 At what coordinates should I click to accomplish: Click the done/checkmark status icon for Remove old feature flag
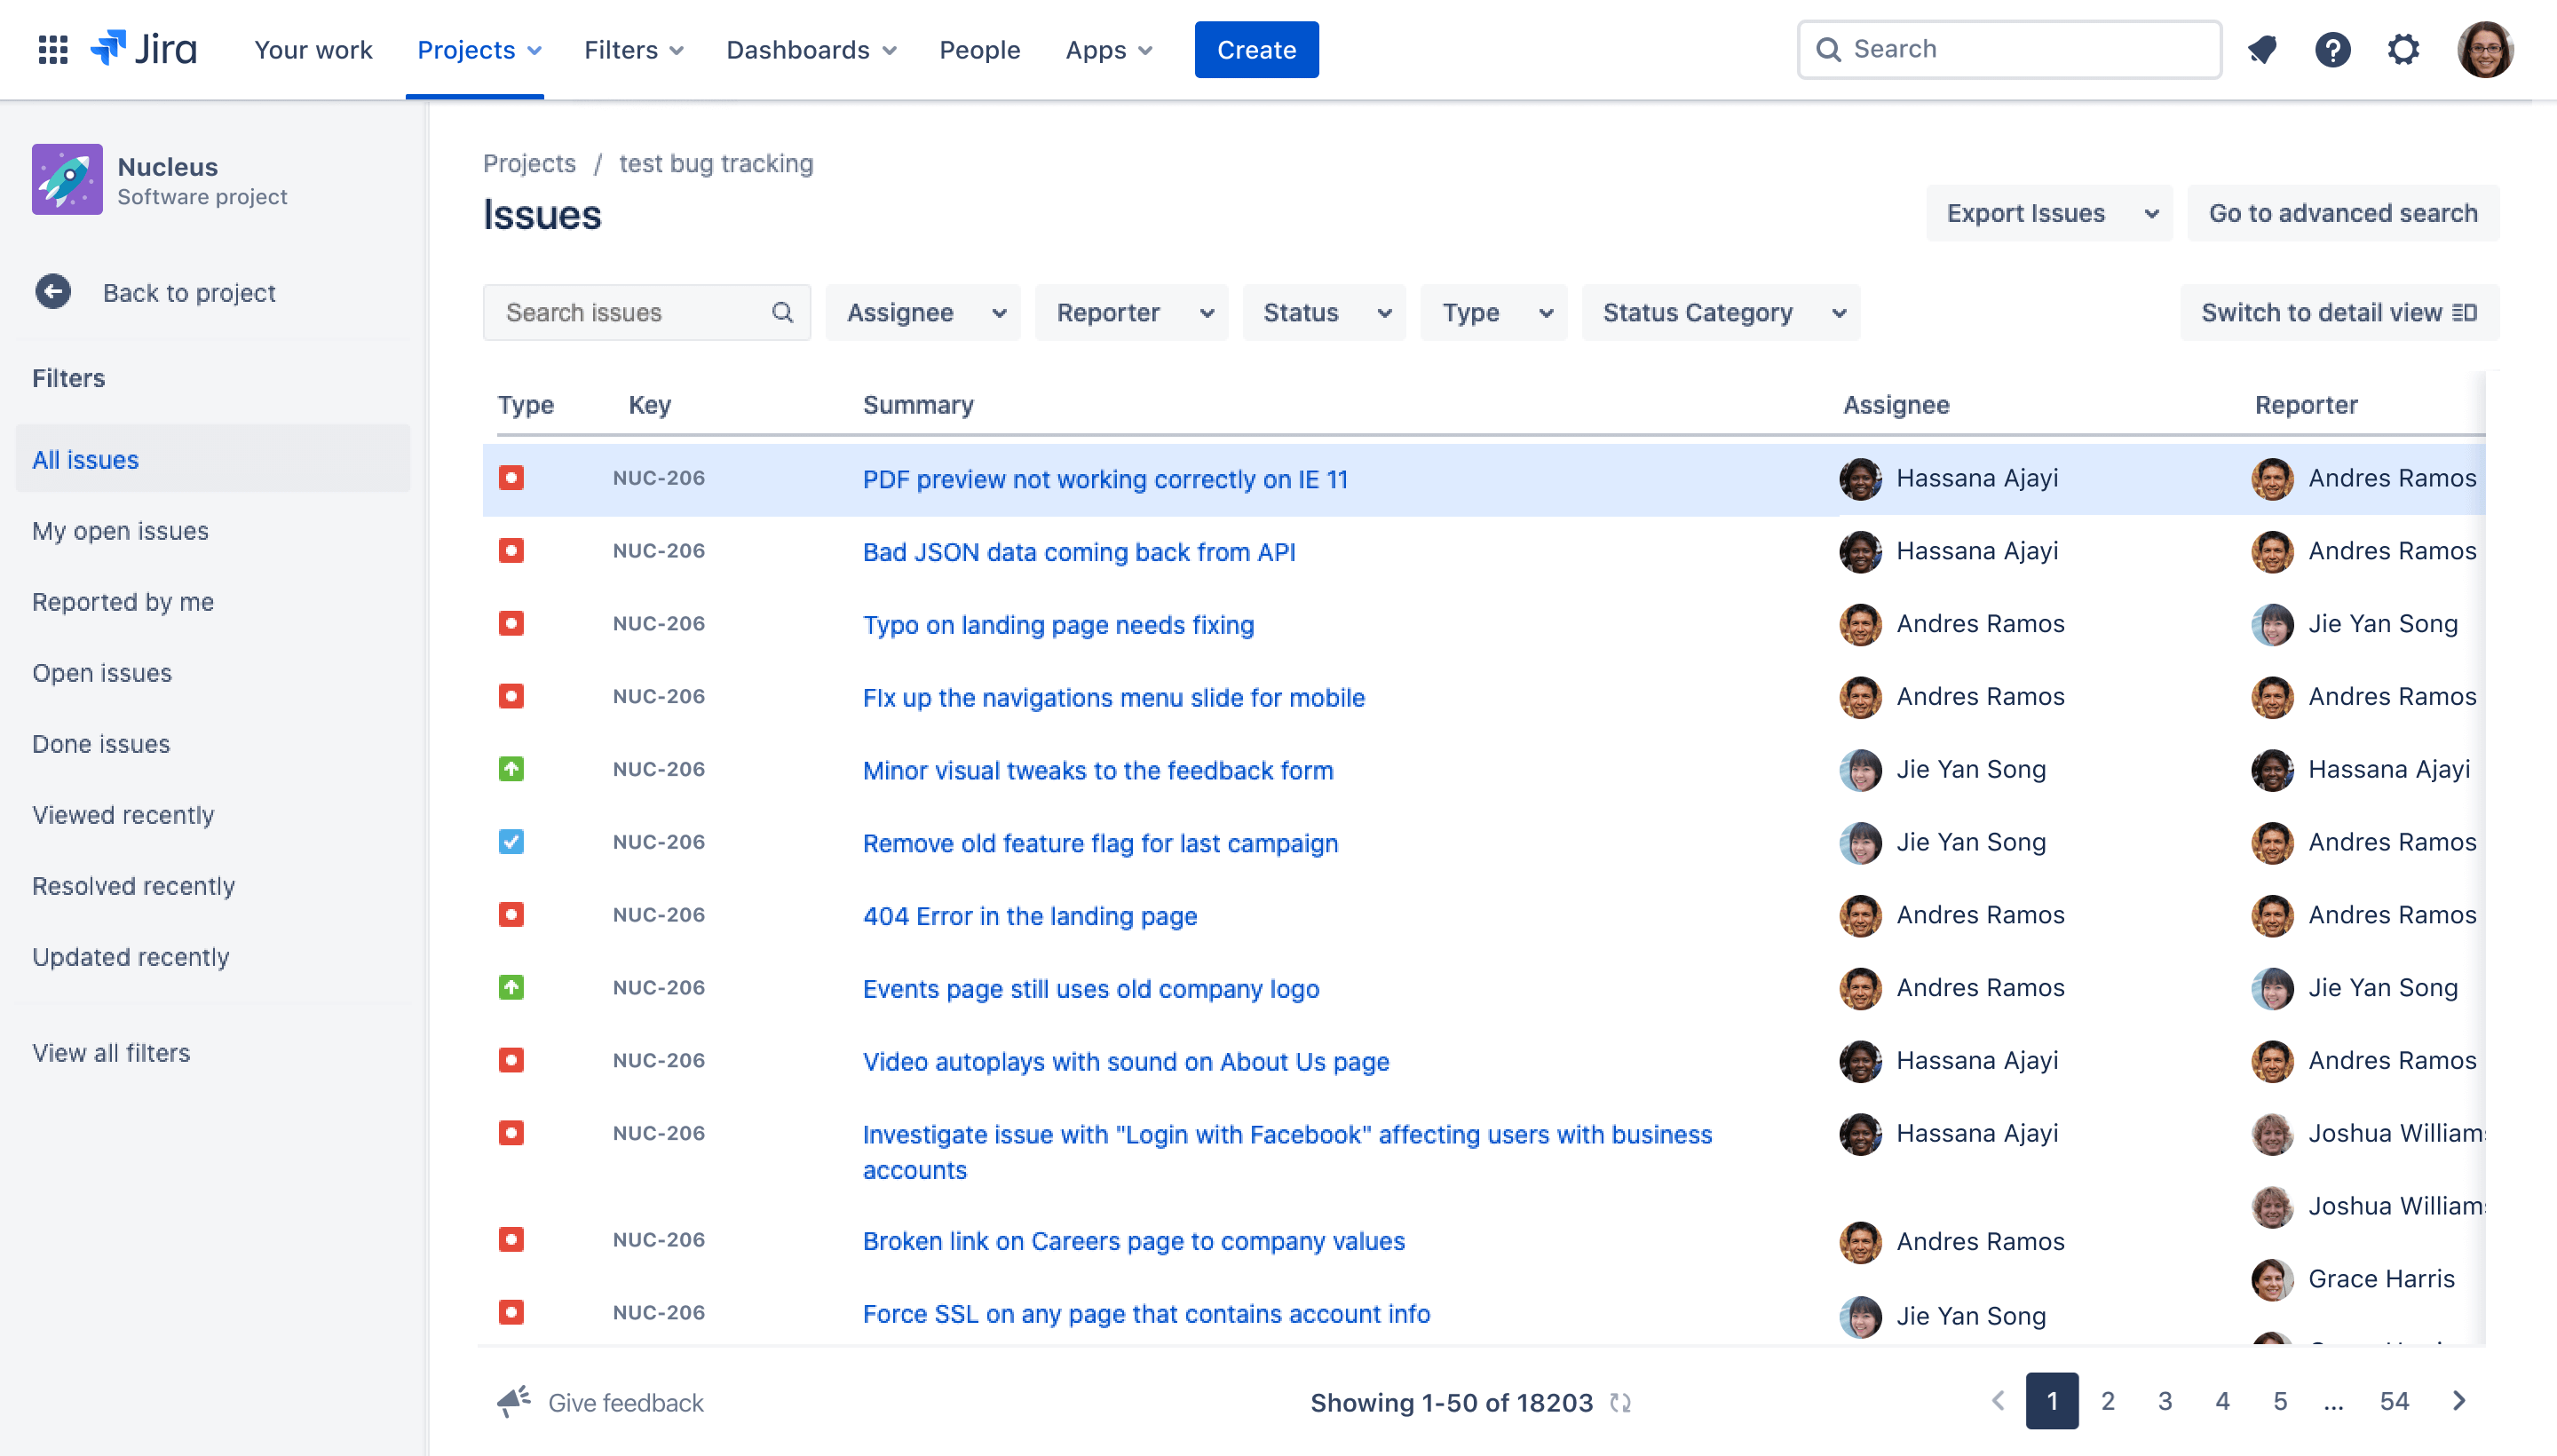[511, 842]
